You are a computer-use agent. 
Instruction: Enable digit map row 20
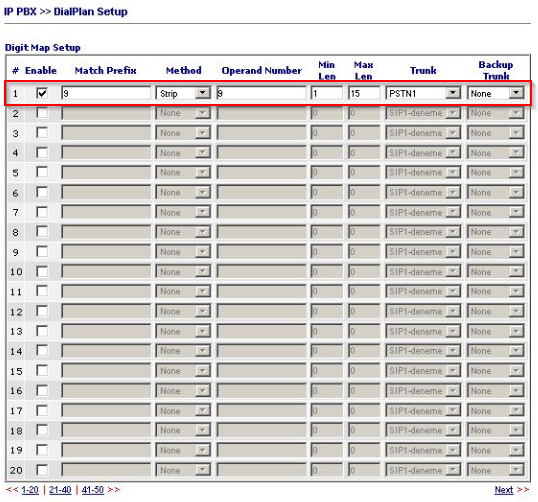(x=42, y=470)
